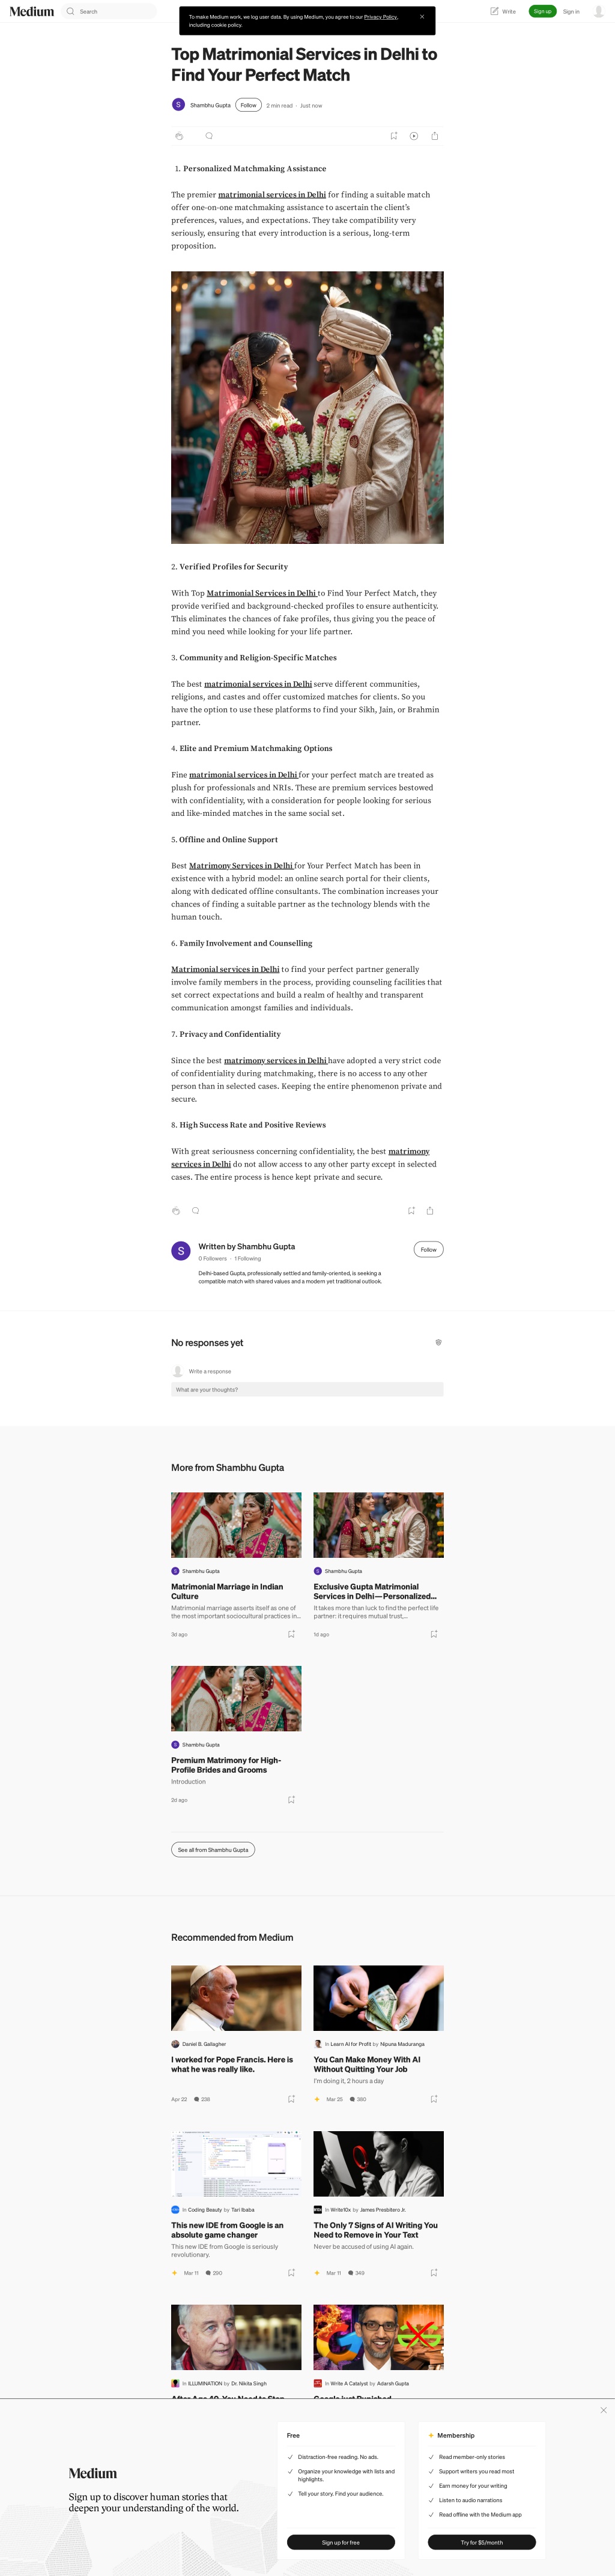Click the Medium logo in the header
Screen dimensions: 615x2576
[32, 11]
